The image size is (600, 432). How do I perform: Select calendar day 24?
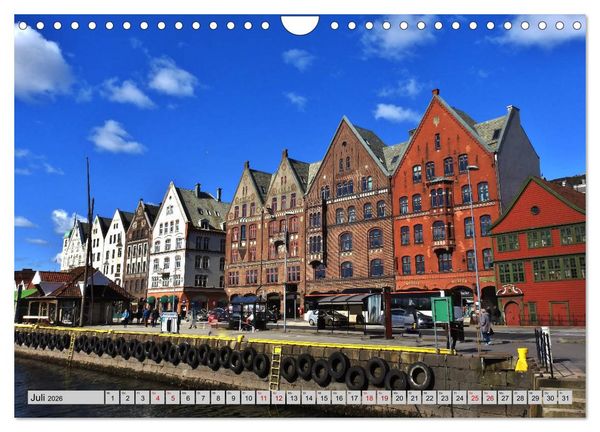click(x=460, y=398)
